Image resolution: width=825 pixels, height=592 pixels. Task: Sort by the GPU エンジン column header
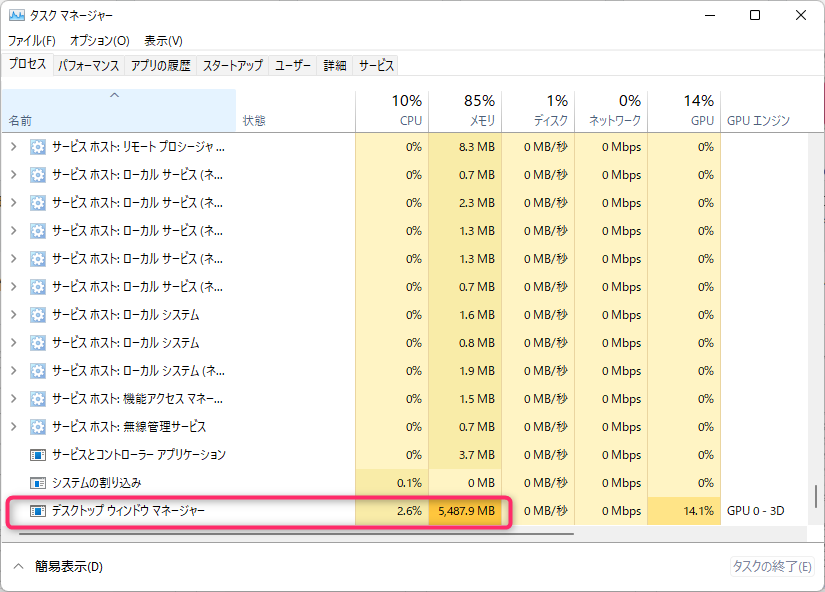click(763, 111)
